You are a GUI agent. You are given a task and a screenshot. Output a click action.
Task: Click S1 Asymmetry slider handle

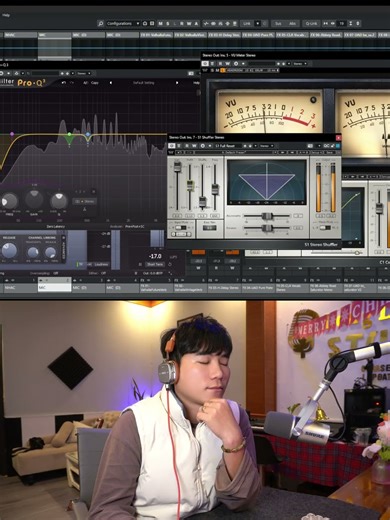[x=267, y=216]
